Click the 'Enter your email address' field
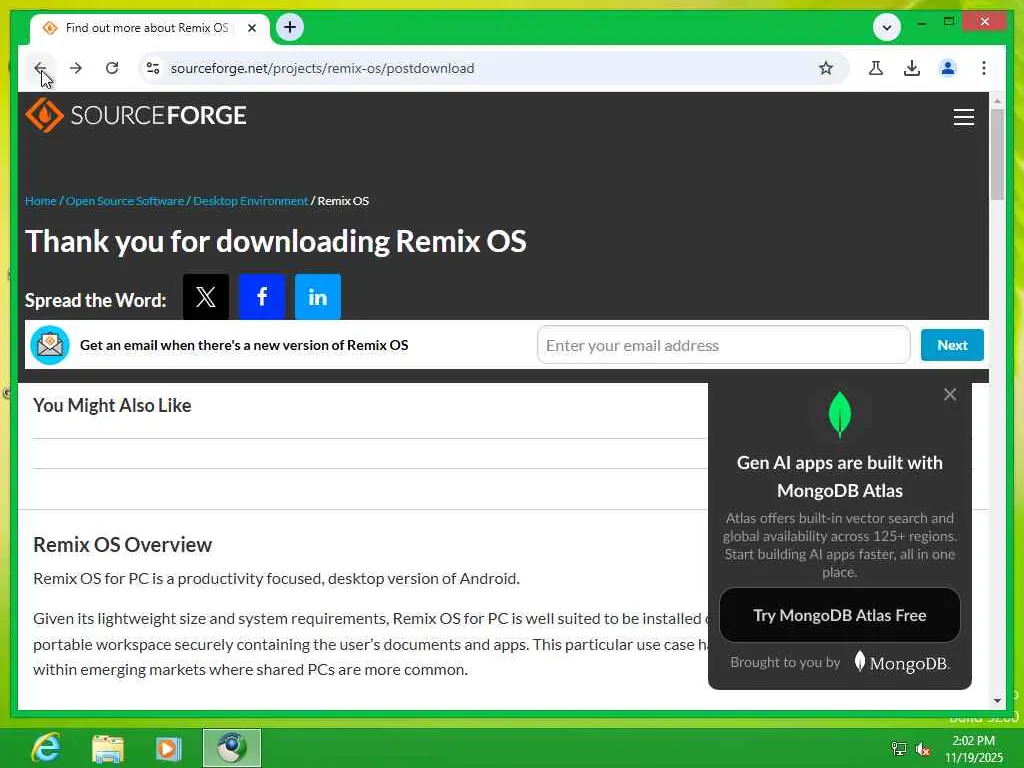The width and height of the screenshot is (1024, 768). click(724, 345)
